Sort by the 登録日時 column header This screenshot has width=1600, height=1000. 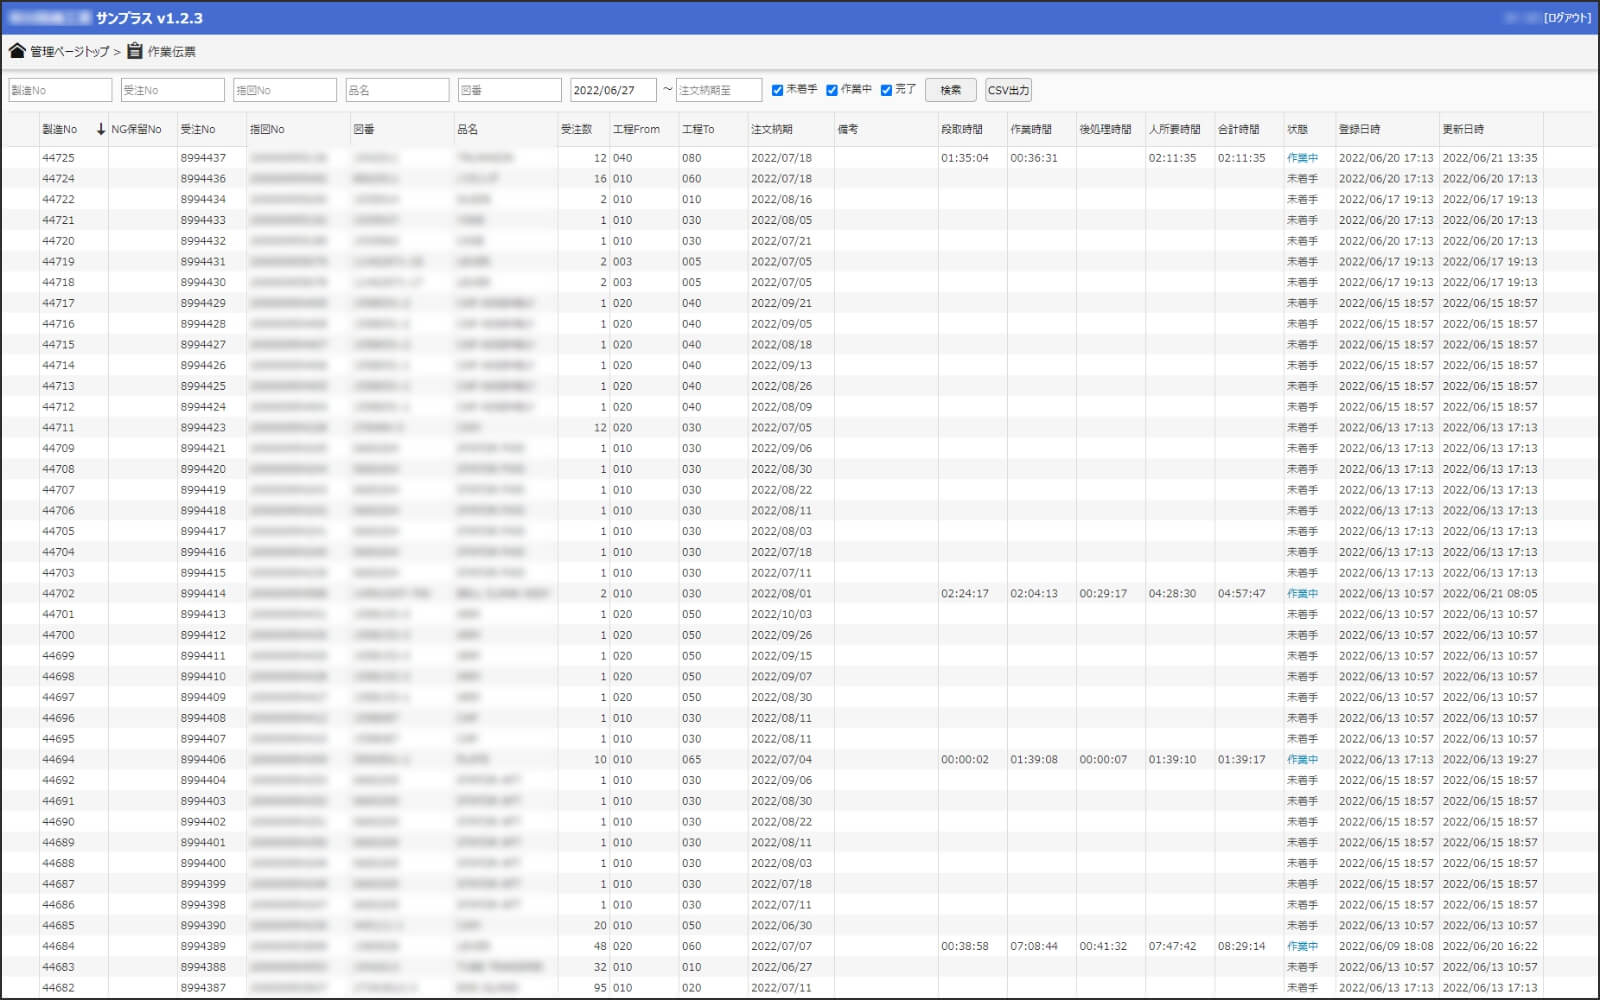(x=1359, y=129)
